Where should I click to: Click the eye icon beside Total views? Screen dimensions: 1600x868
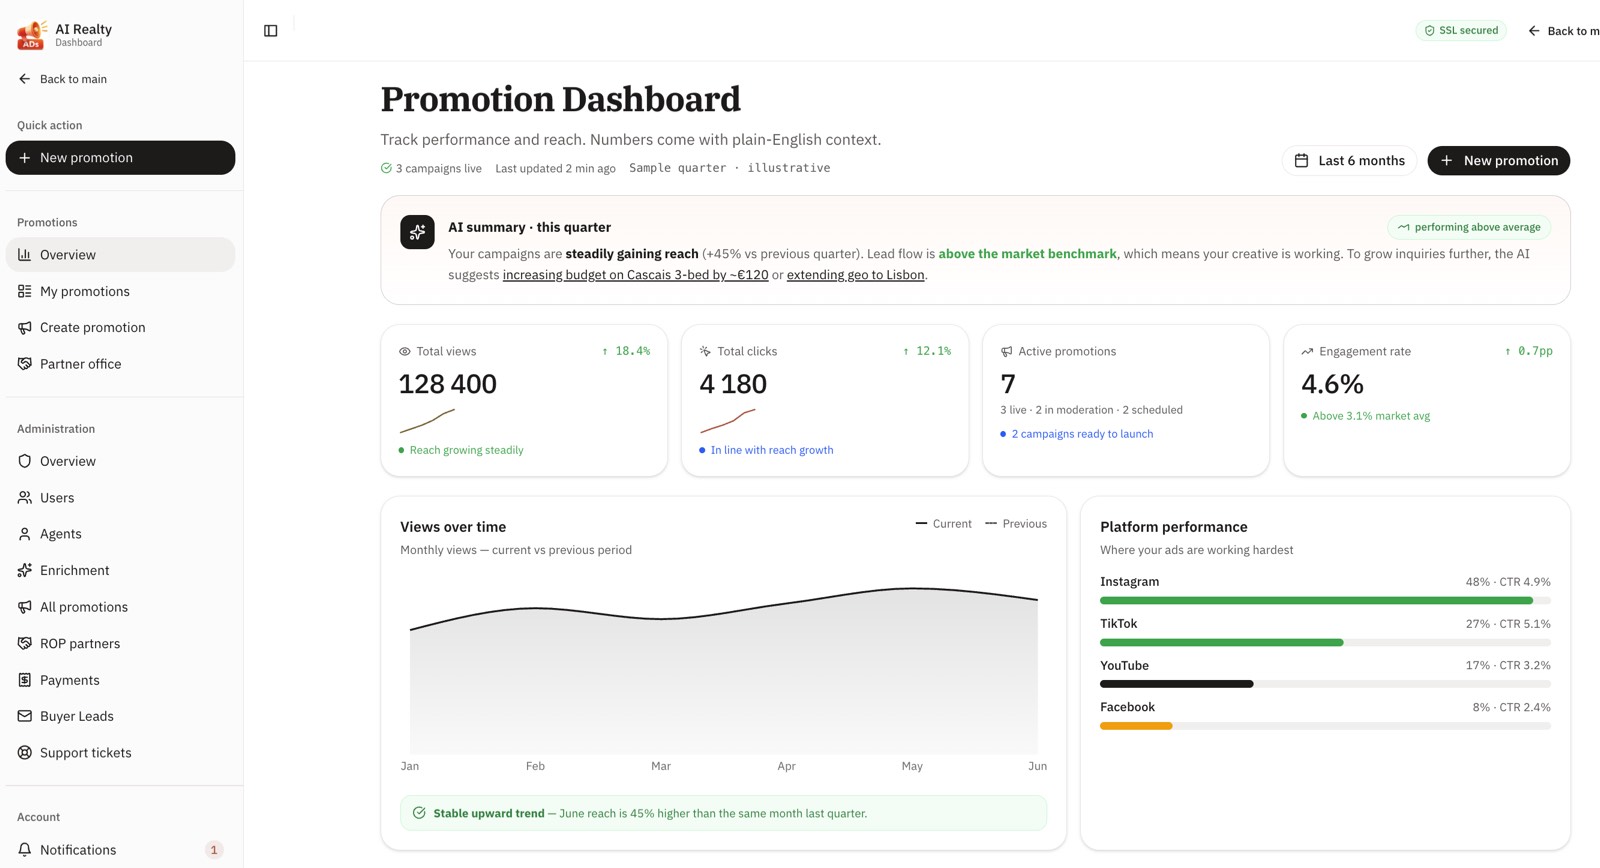pyautogui.click(x=405, y=352)
